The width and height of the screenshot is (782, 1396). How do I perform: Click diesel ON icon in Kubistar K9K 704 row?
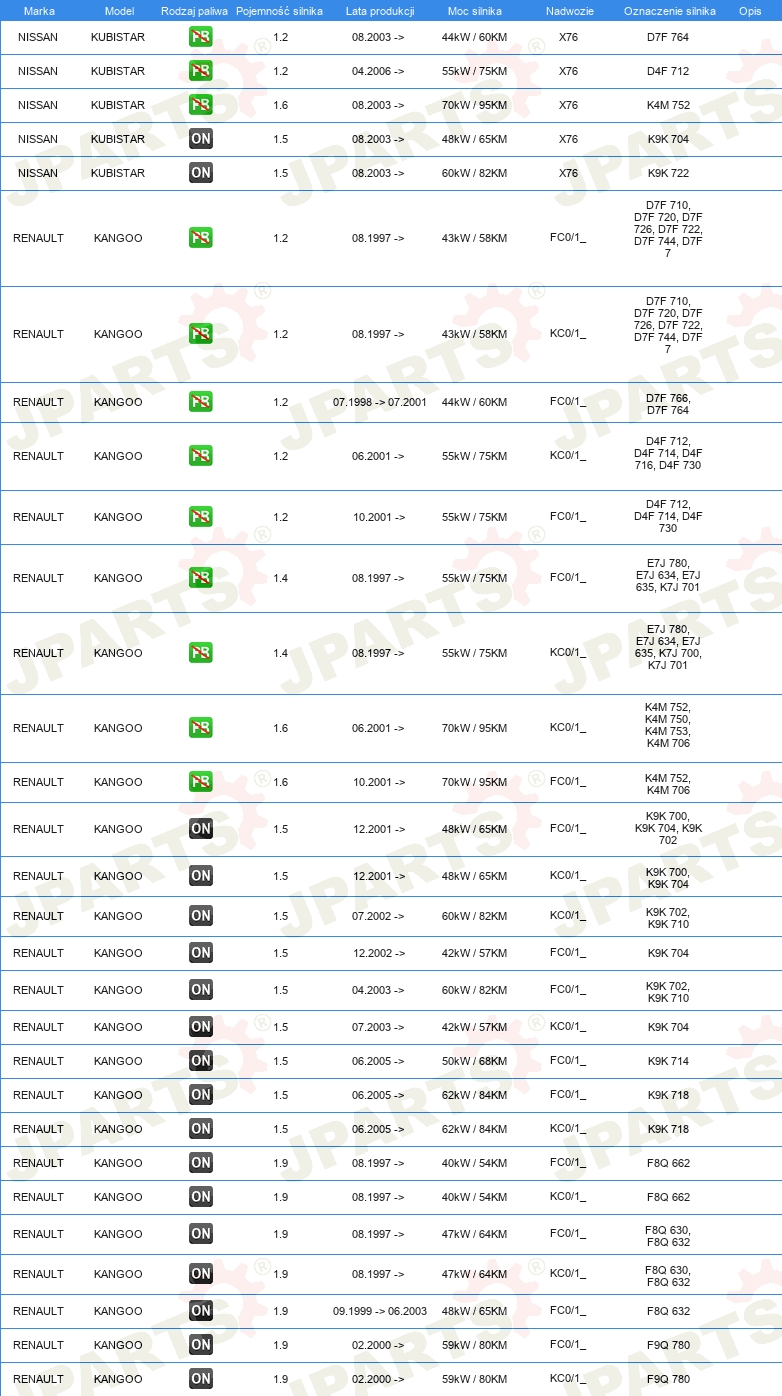[201, 139]
